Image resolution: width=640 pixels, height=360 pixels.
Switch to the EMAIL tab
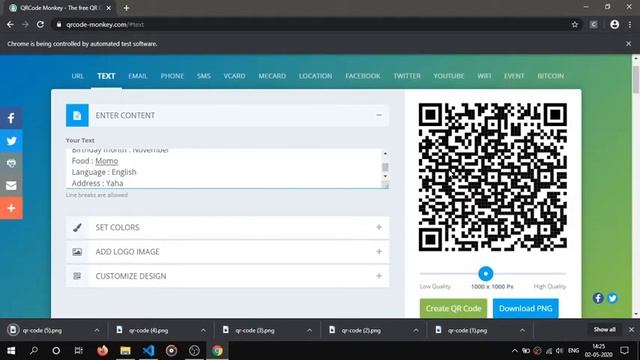tap(138, 76)
